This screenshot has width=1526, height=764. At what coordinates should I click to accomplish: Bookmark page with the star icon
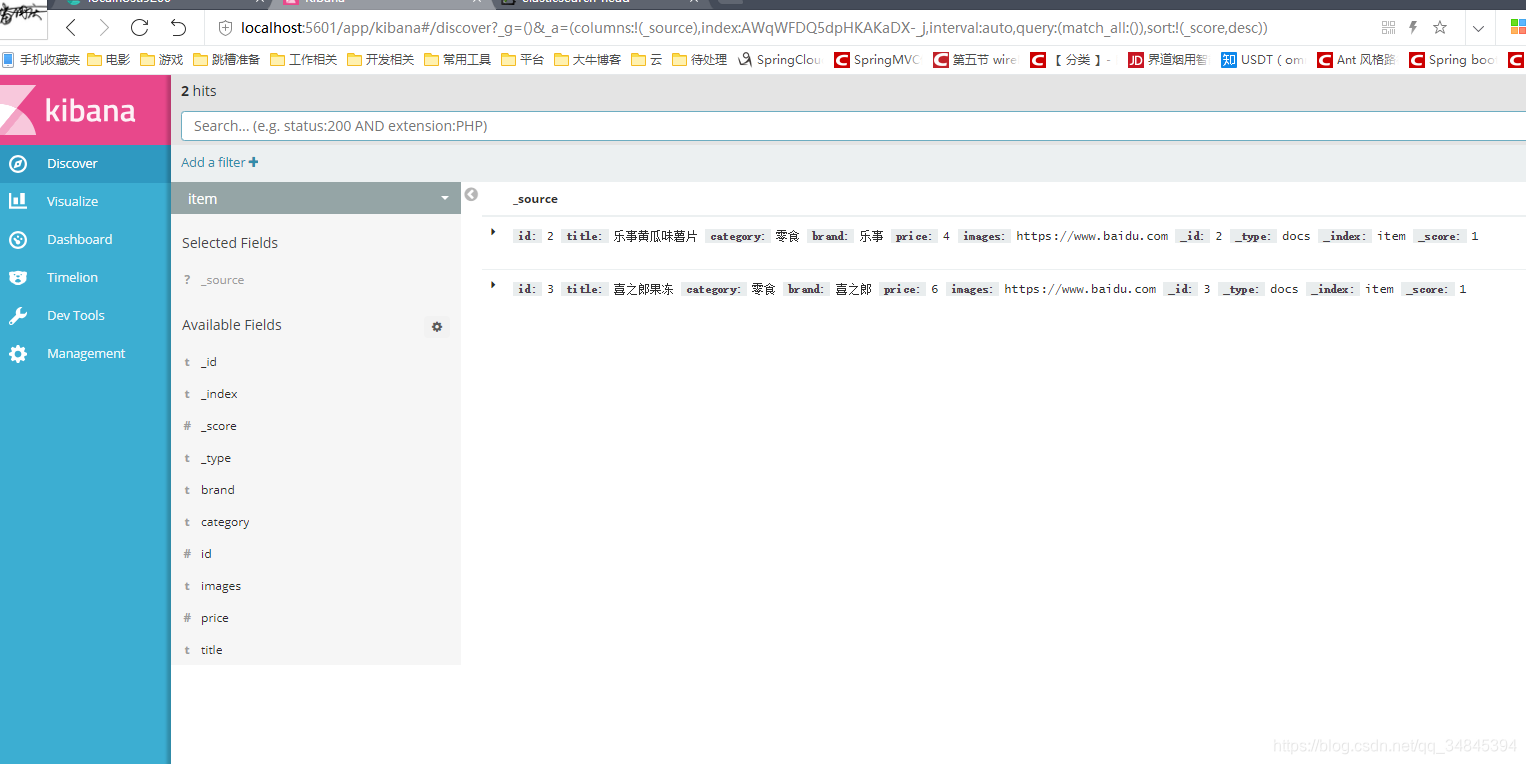tap(1440, 28)
